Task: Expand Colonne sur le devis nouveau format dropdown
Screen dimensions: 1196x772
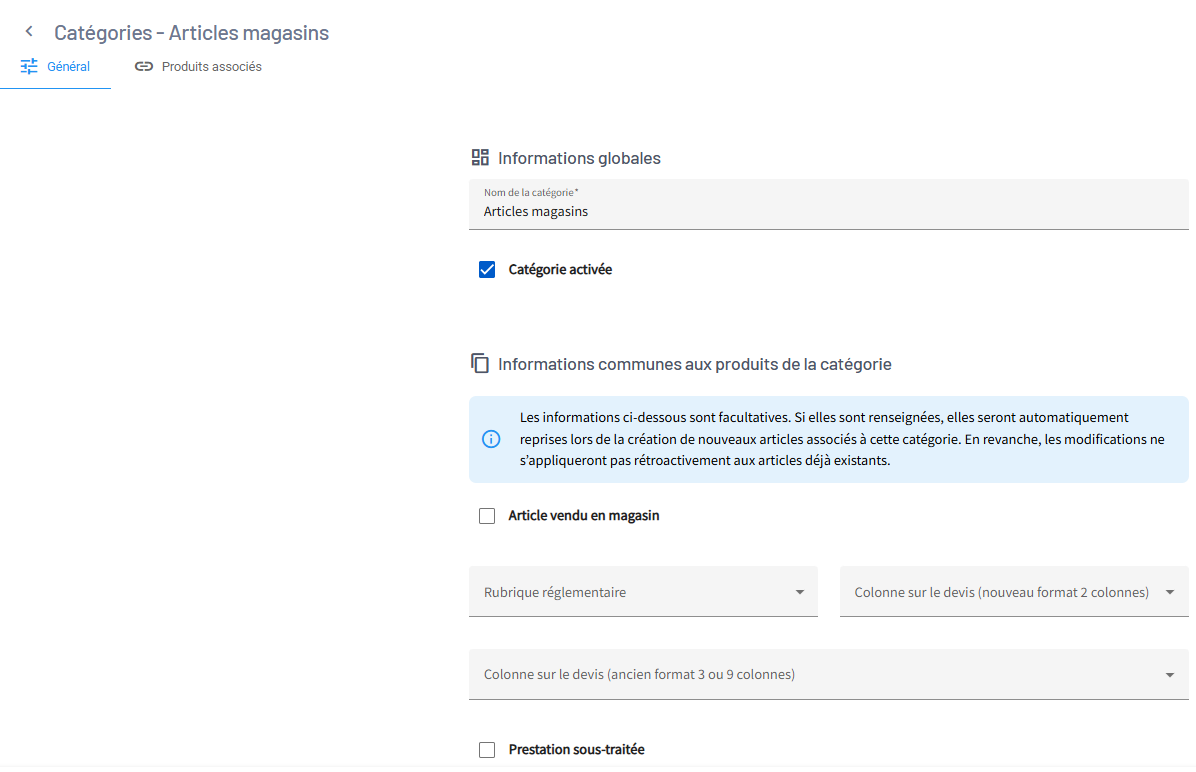Action: [1014, 591]
